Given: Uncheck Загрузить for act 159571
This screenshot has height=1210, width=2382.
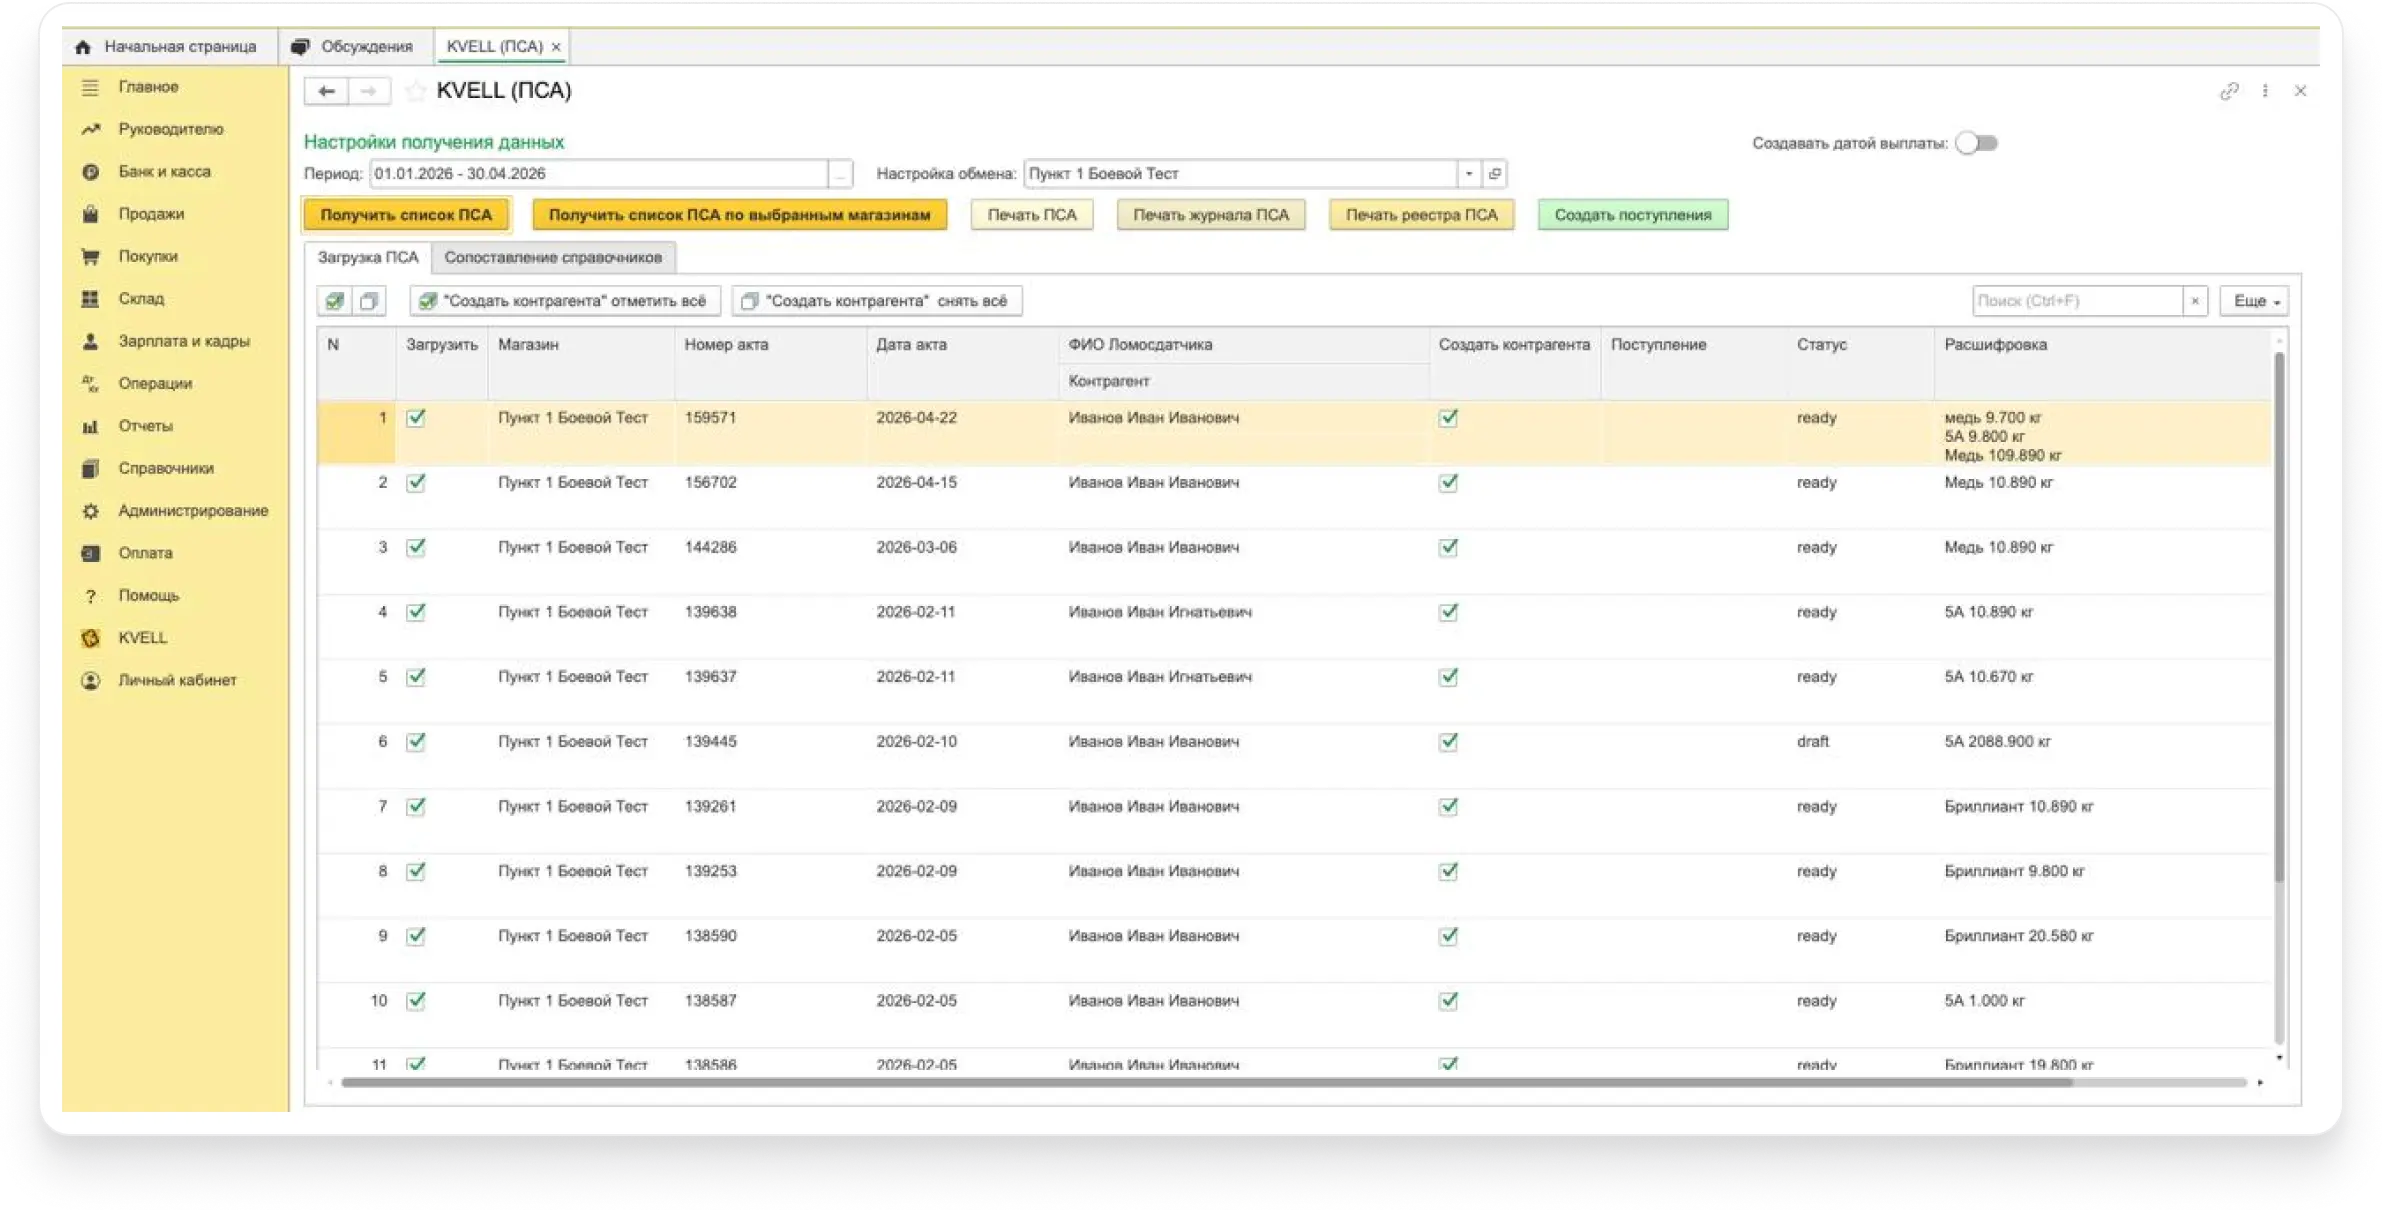Looking at the screenshot, I should [416, 418].
